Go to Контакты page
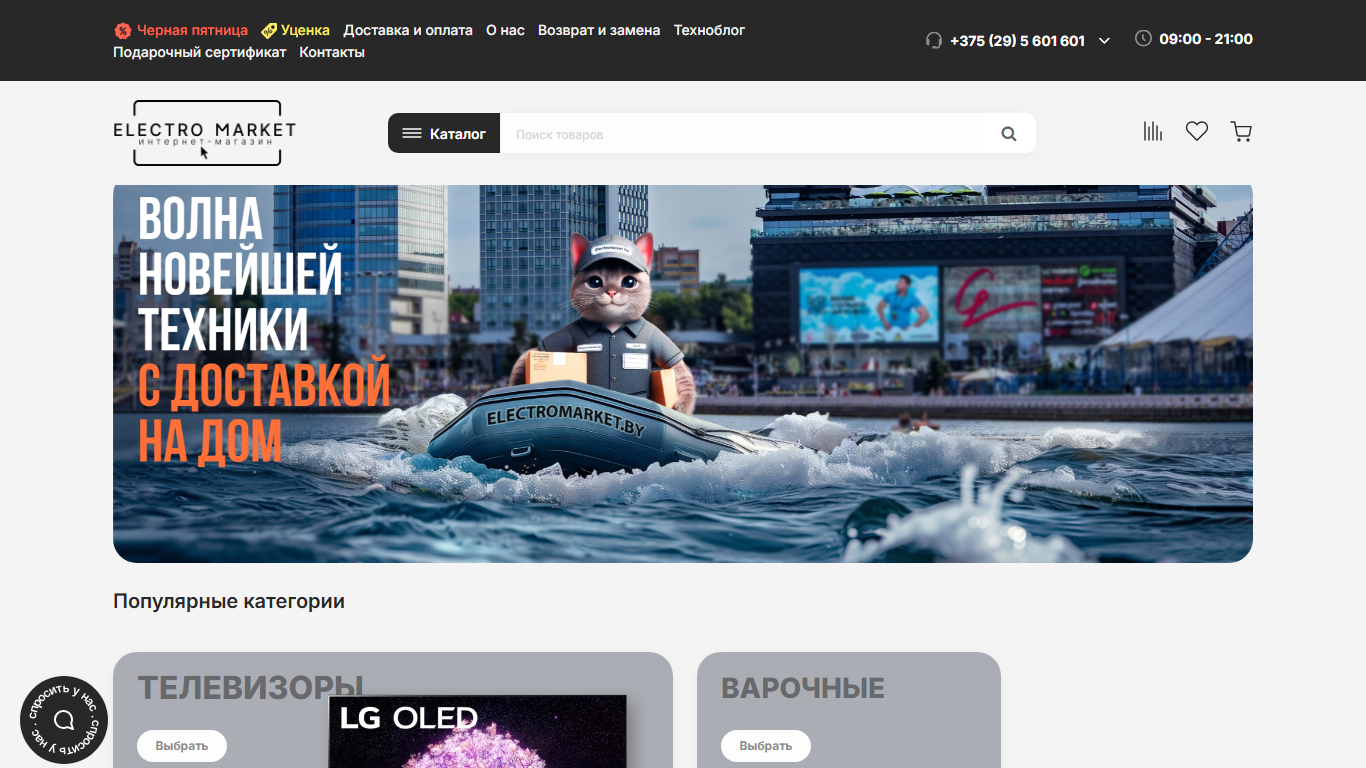 tap(332, 52)
